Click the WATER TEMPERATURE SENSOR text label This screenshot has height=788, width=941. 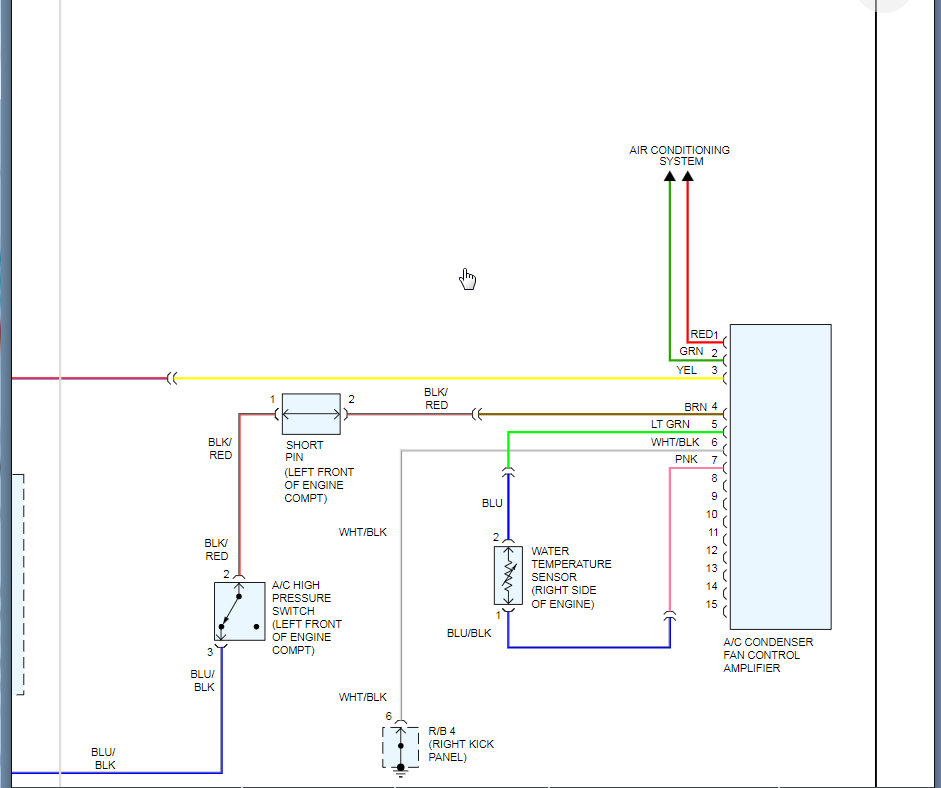click(x=571, y=577)
